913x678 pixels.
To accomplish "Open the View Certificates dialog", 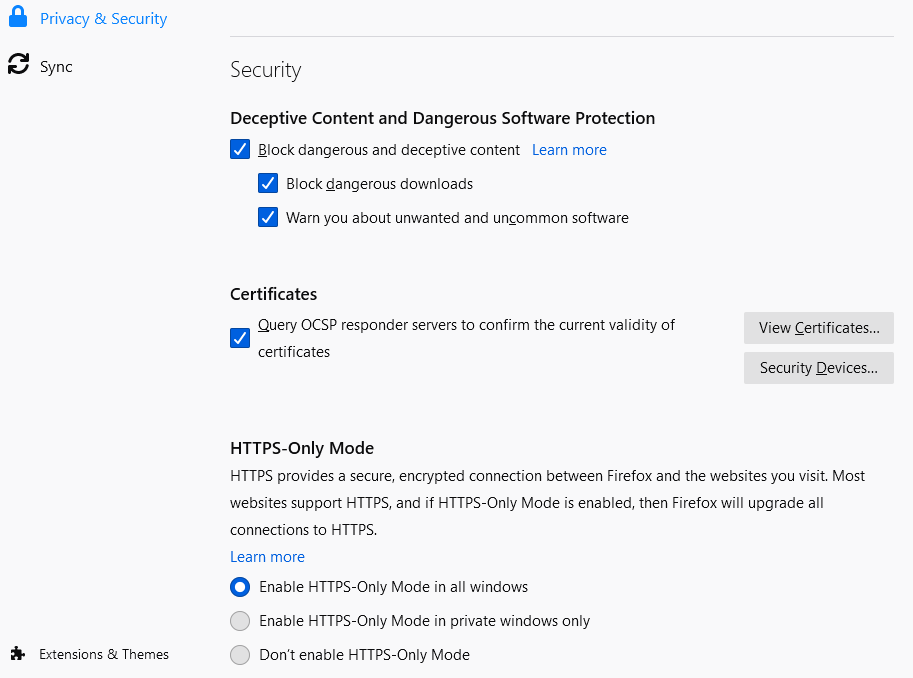I will click(x=818, y=328).
